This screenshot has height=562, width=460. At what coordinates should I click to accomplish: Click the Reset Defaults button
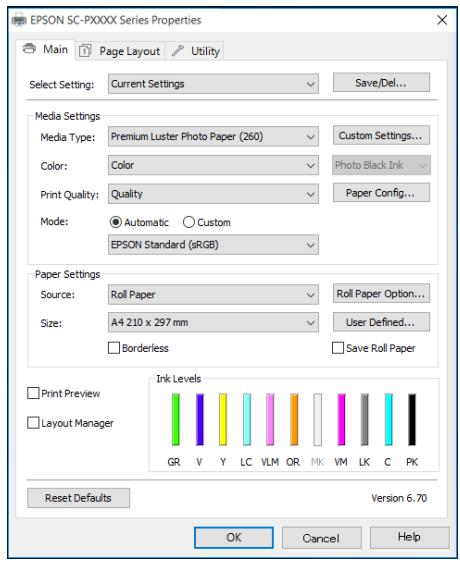[79, 498]
